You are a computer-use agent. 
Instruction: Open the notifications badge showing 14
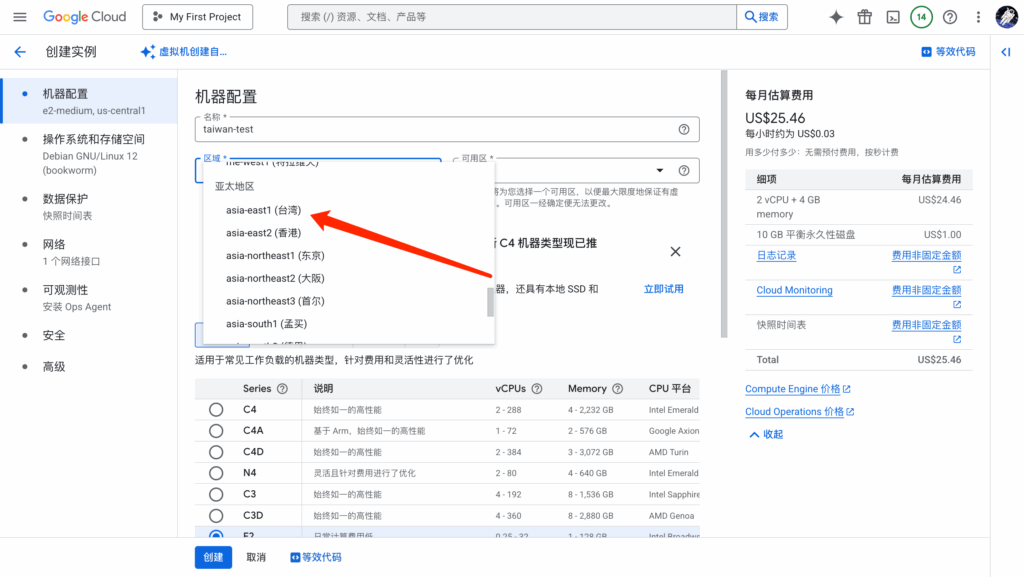pyautogui.click(x=921, y=17)
